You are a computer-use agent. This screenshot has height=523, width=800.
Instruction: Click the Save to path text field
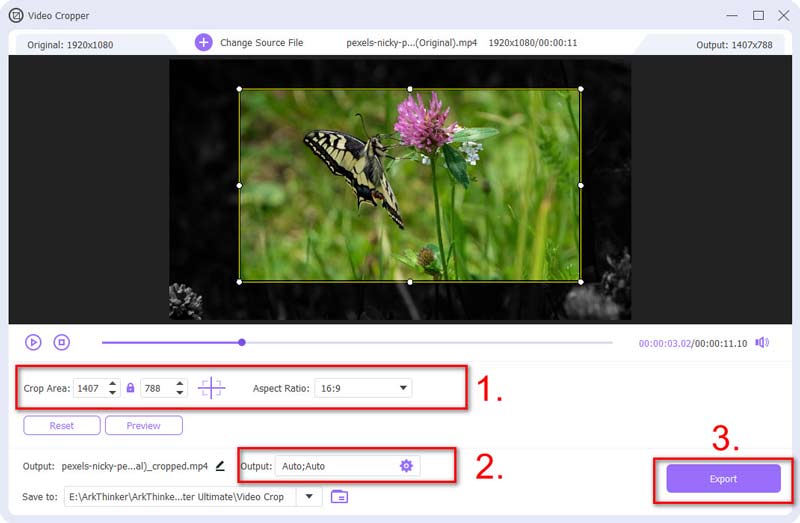pyautogui.click(x=180, y=496)
